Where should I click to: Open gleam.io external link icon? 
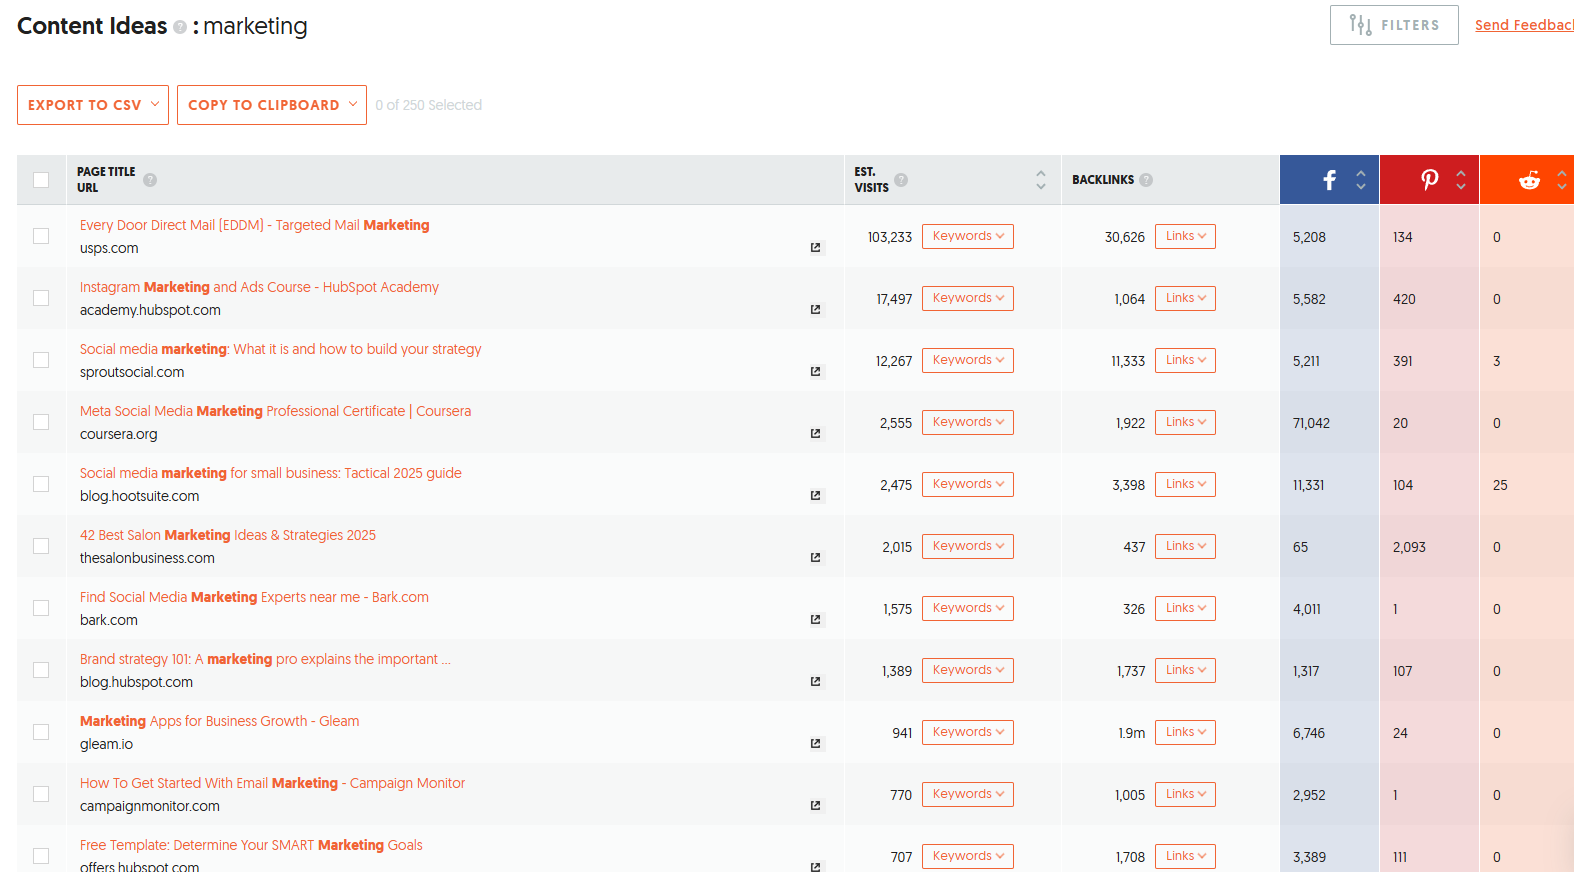tap(816, 744)
